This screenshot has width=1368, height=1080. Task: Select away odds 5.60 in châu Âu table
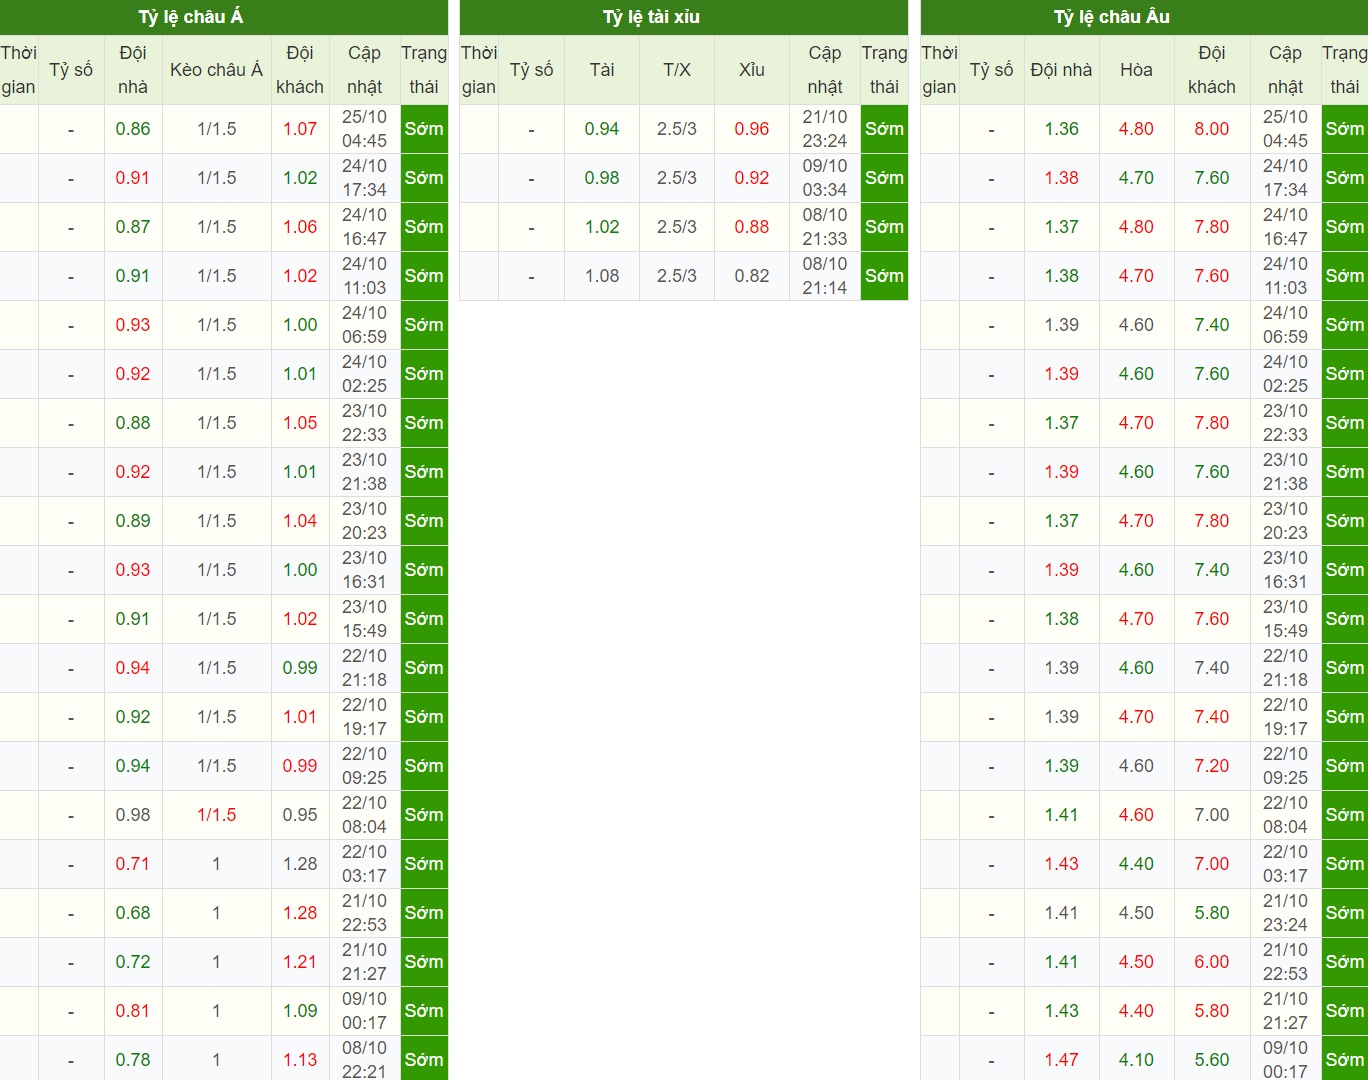click(x=1211, y=1060)
